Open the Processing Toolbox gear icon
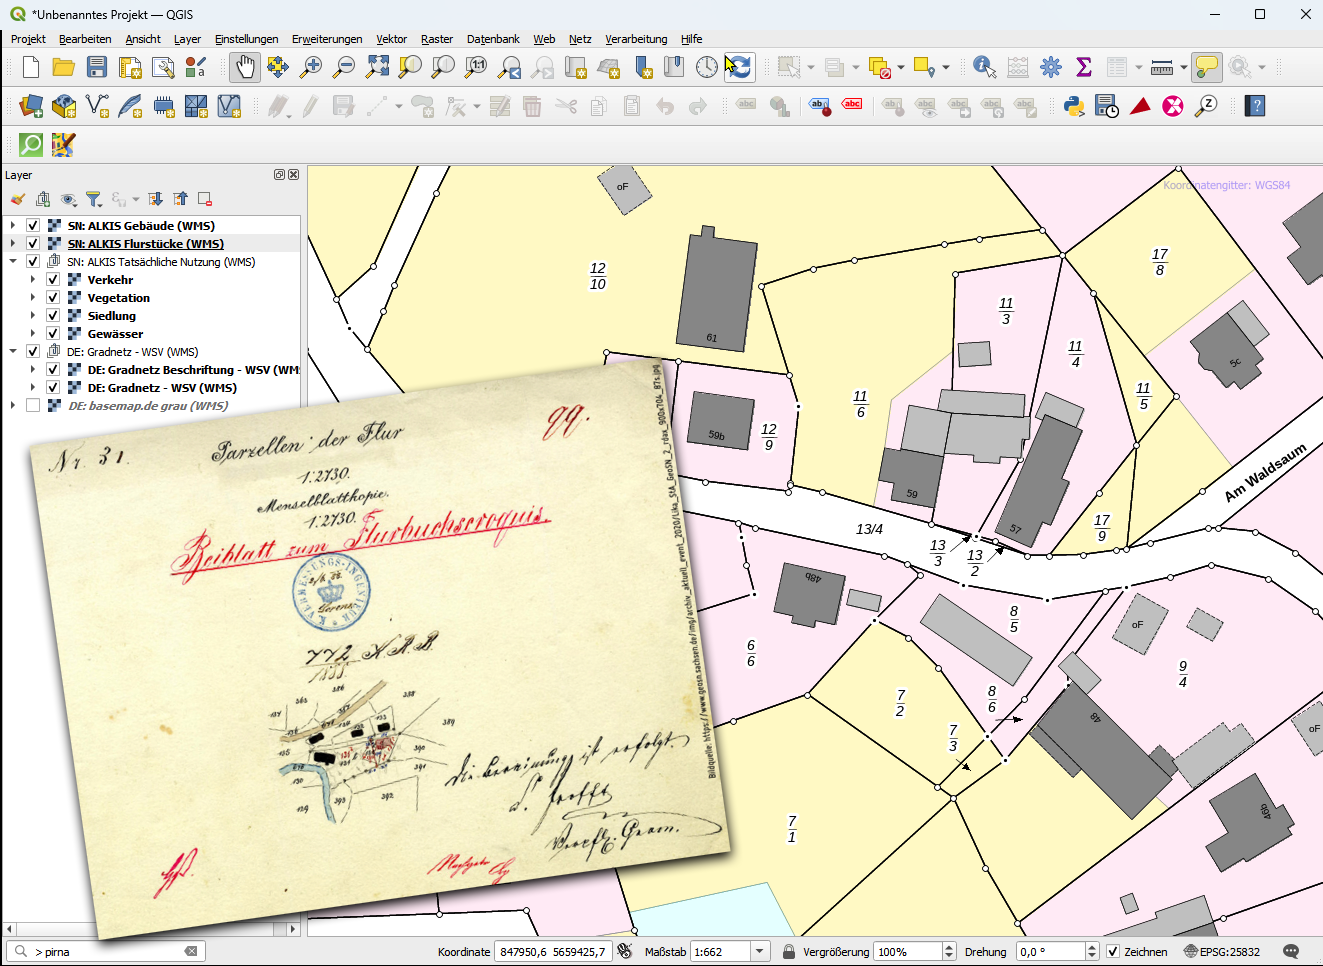This screenshot has height=966, width=1323. [x=1051, y=67]
